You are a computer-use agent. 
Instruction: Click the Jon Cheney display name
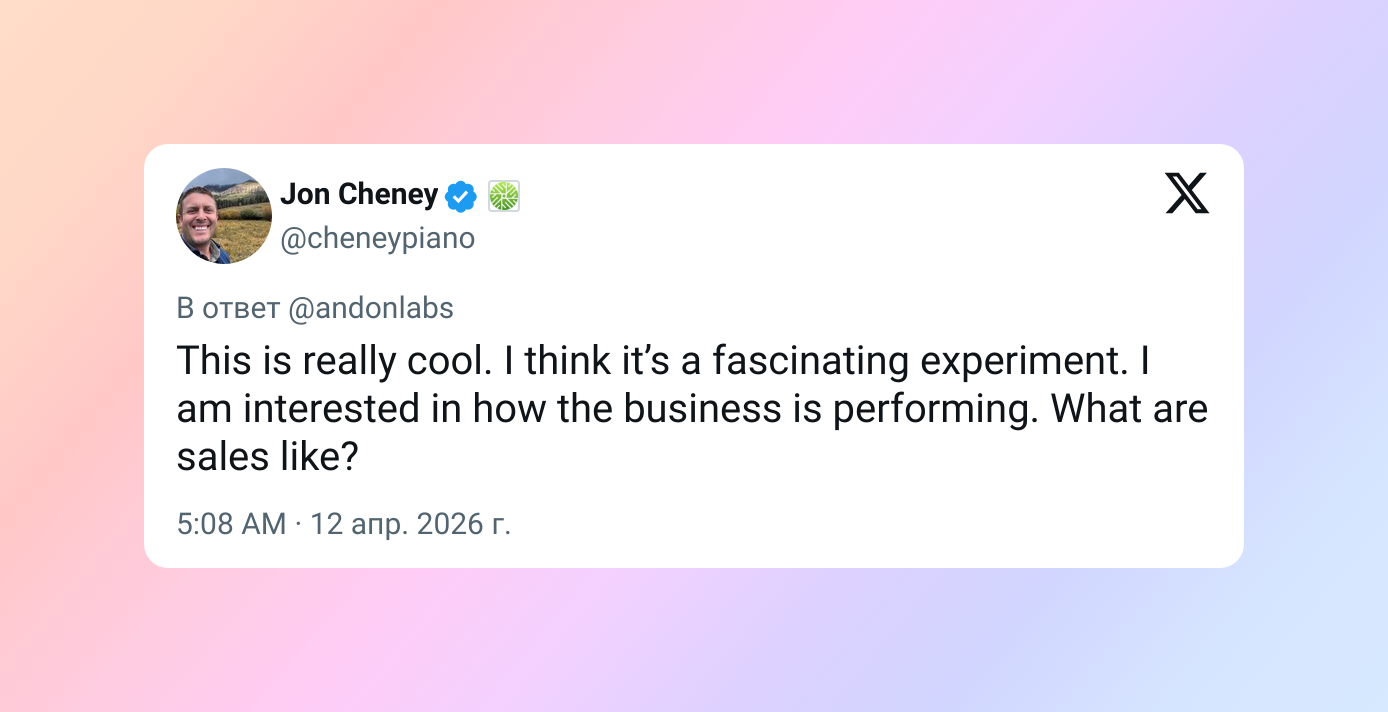358,194
